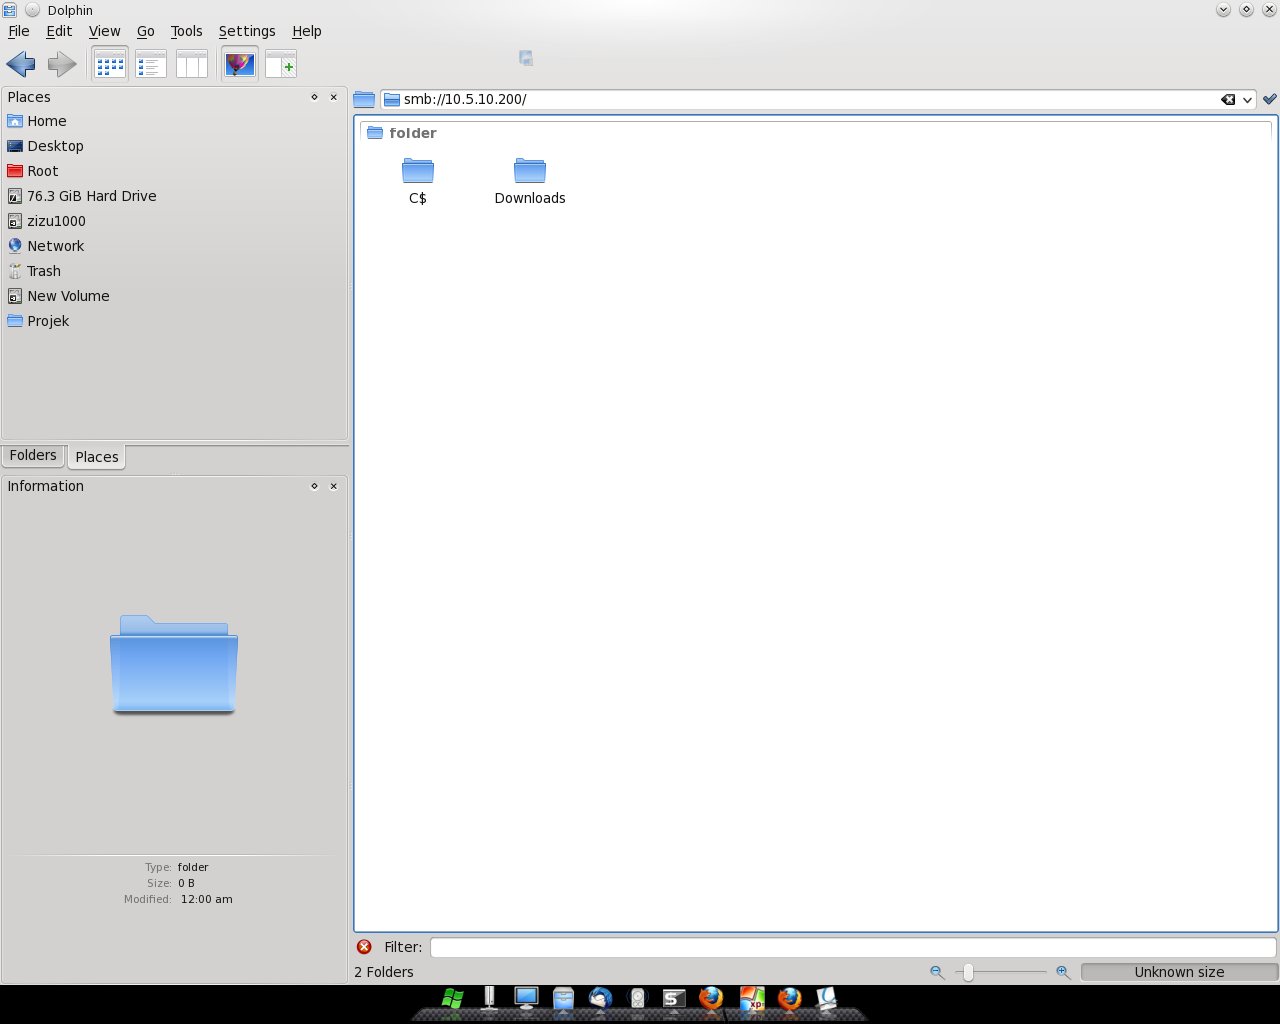Launch Thunderbird from the dock
Viewport: 1280px width, 1024px height.
coord(600,998)
